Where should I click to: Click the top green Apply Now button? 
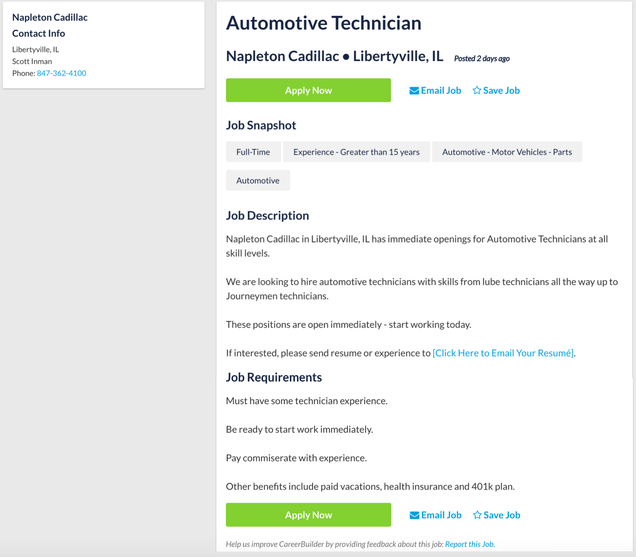[x=308, y=90]
